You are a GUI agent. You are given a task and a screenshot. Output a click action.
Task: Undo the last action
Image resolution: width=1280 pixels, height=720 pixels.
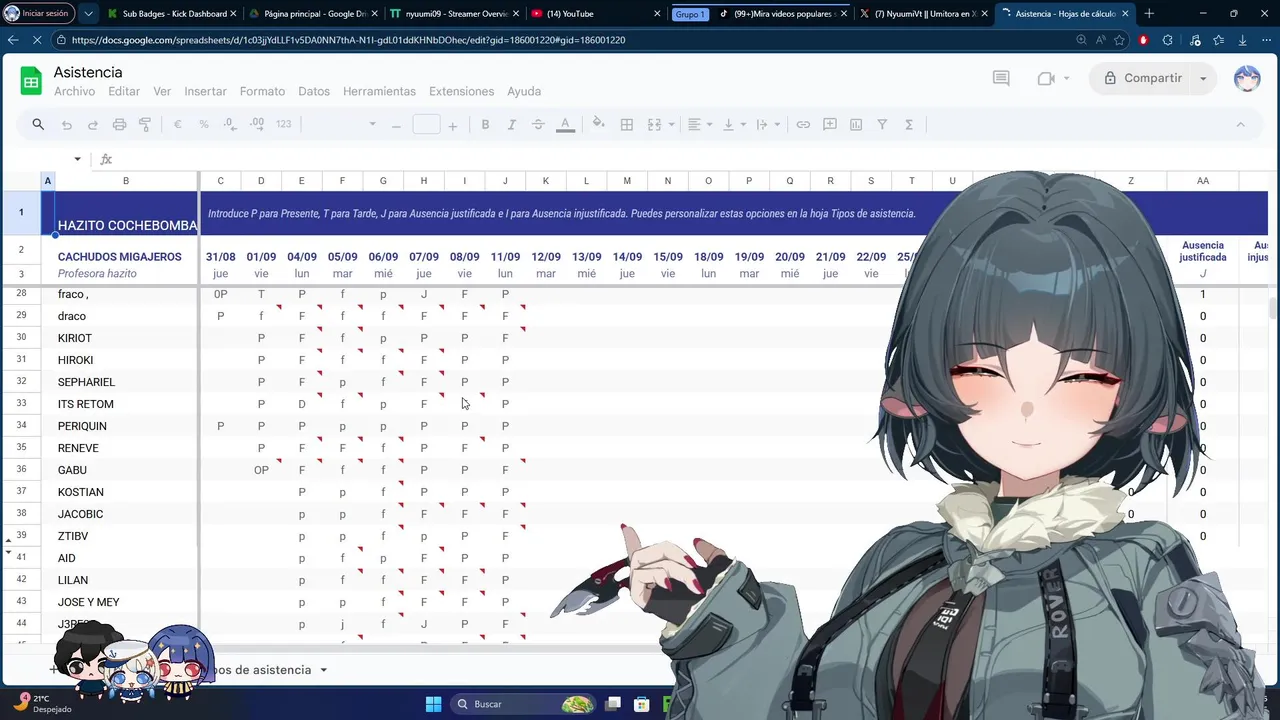click(x=67, y=125)
